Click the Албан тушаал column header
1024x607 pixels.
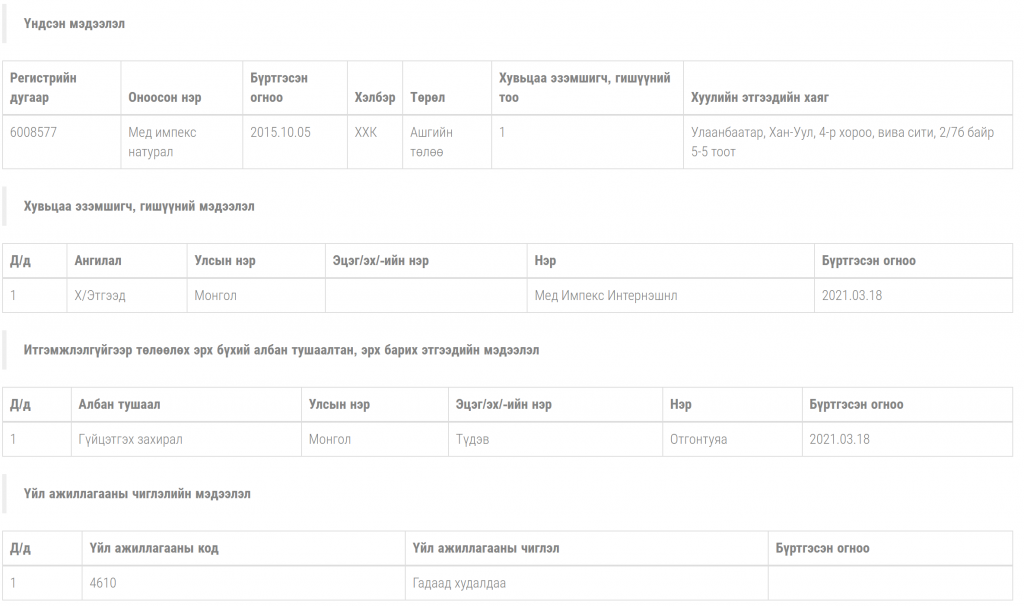[x=119, y=405]
